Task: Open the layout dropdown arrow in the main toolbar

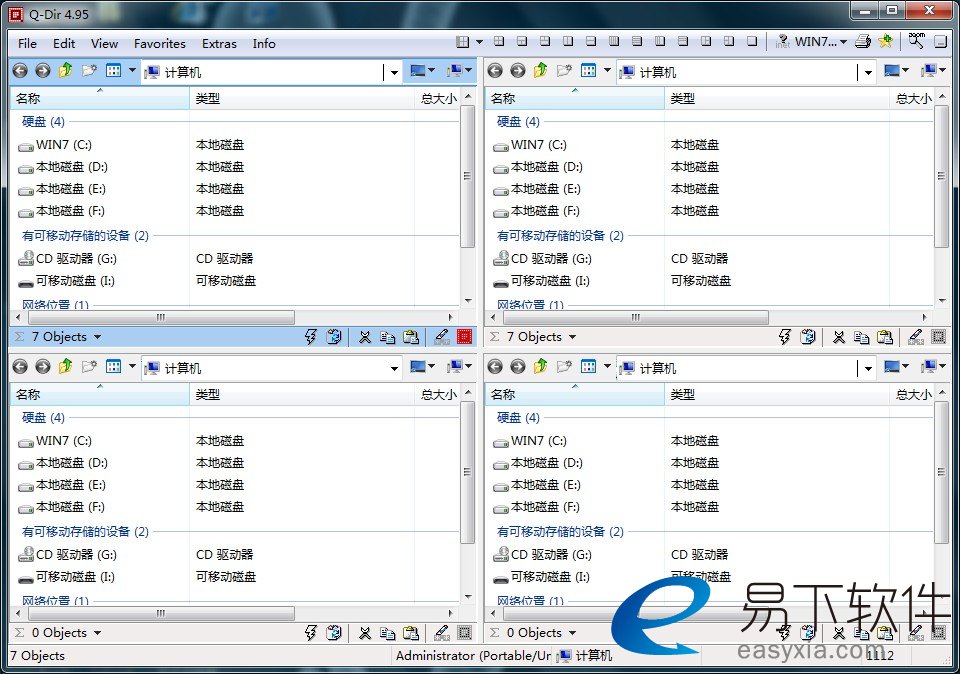Action: [479, 42]
